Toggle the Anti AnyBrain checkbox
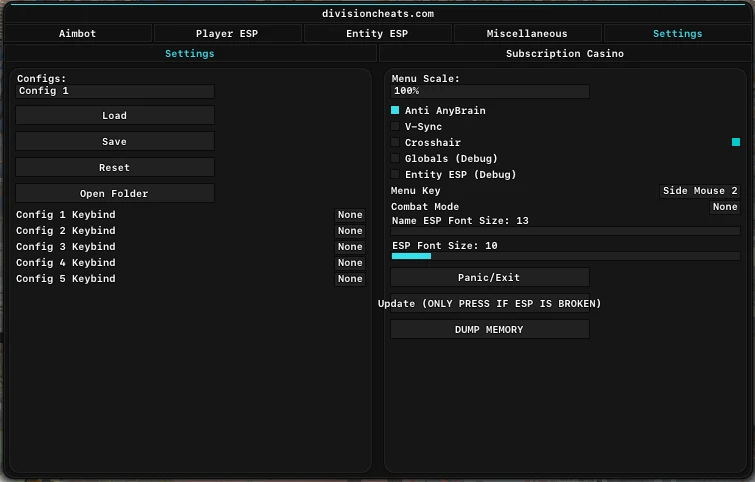The image size is (755, 482). [x=395, y=110]
